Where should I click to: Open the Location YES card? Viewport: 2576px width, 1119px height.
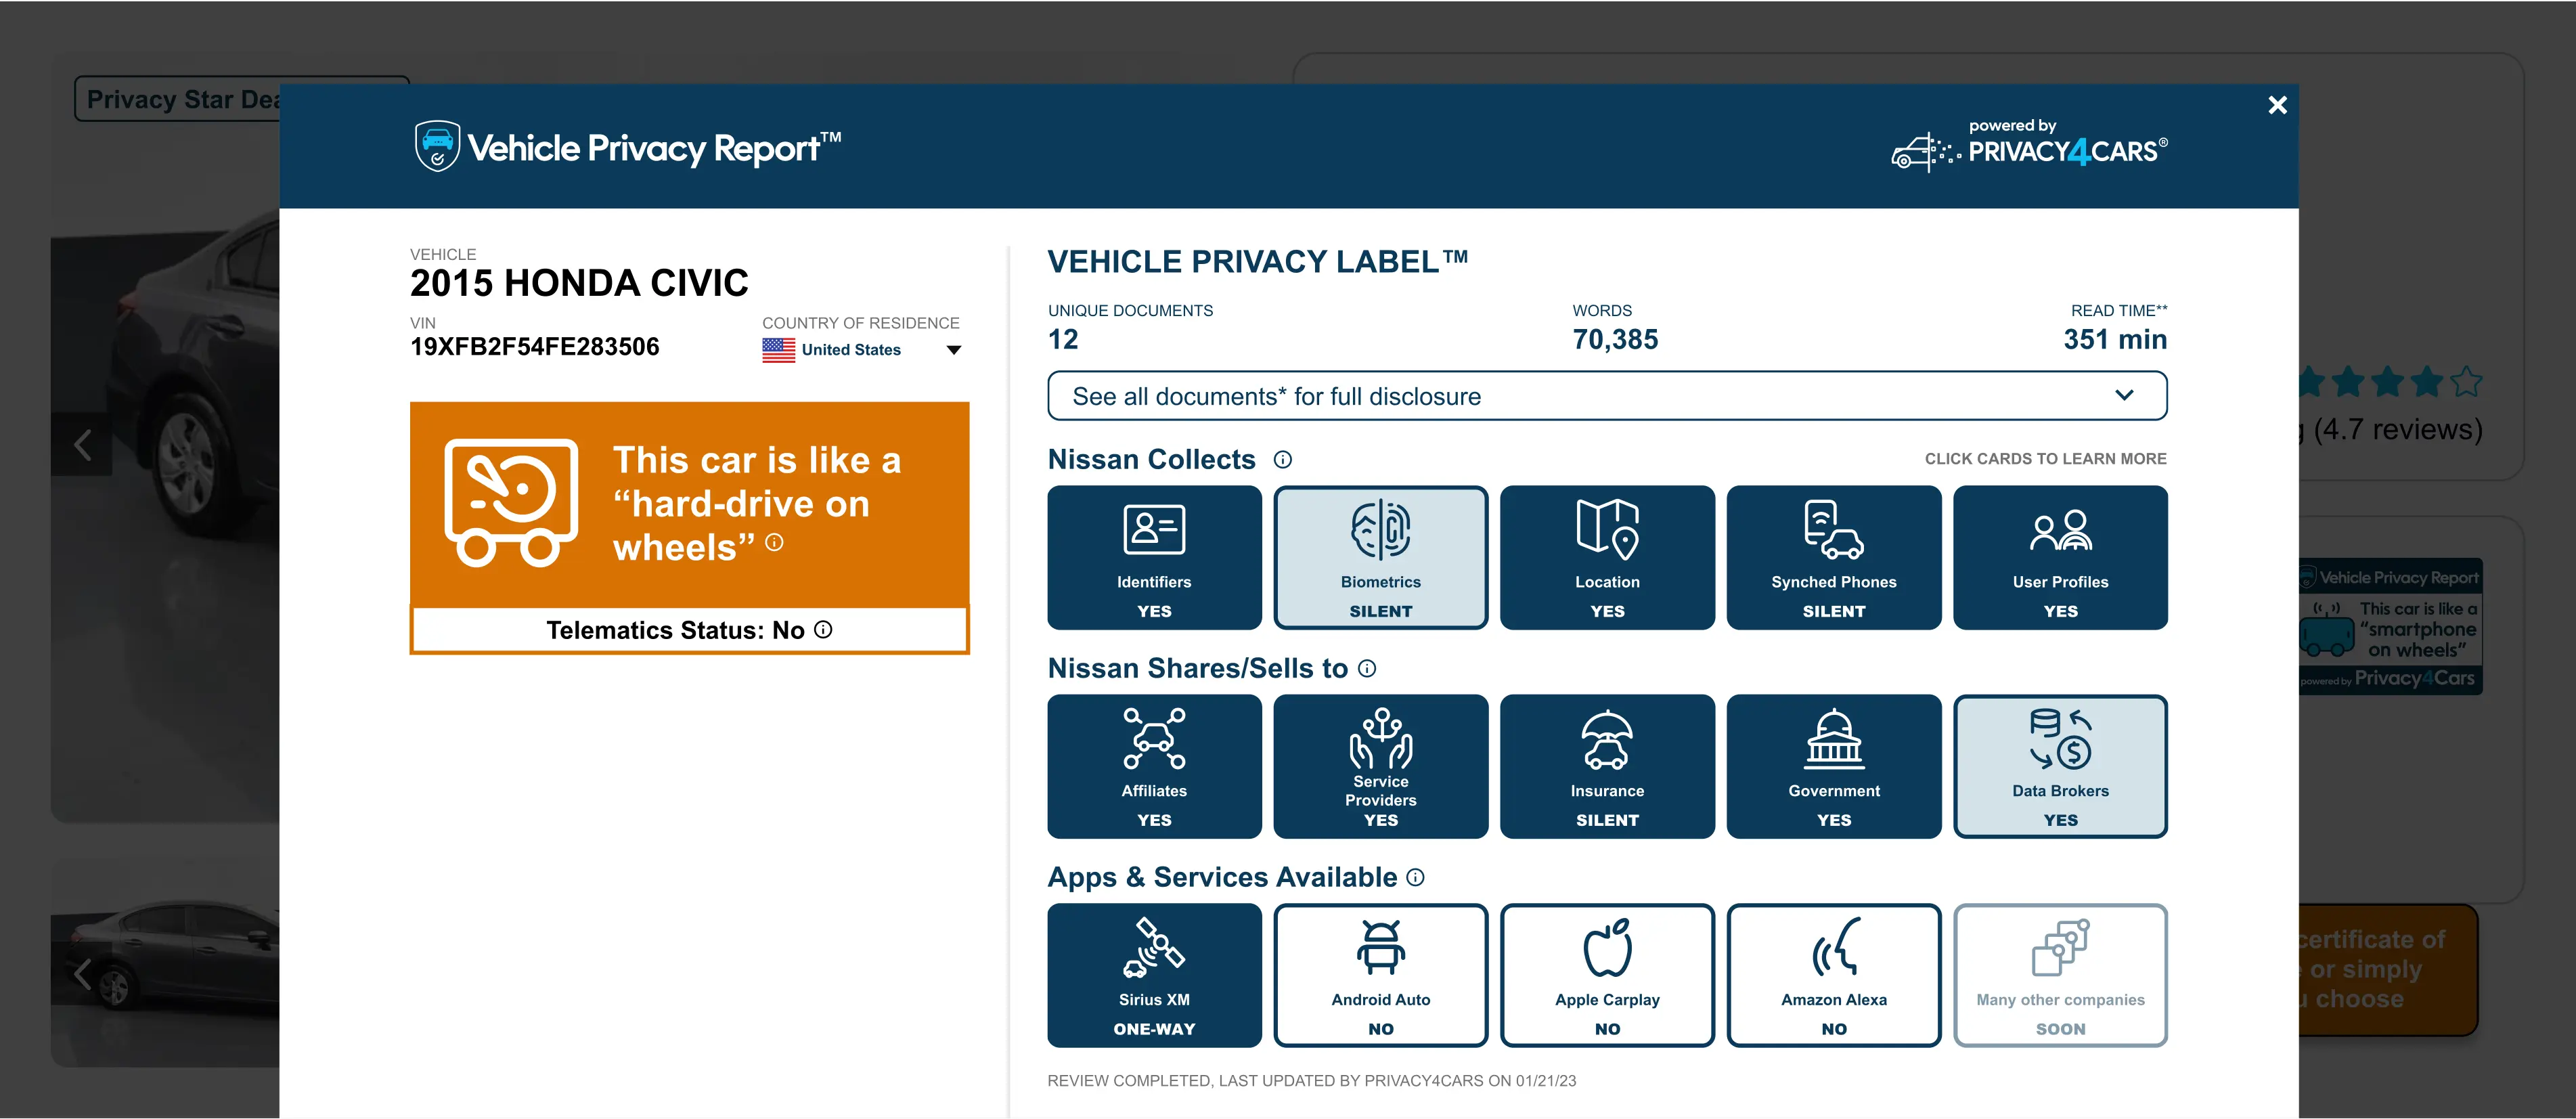coord(1607,557)
